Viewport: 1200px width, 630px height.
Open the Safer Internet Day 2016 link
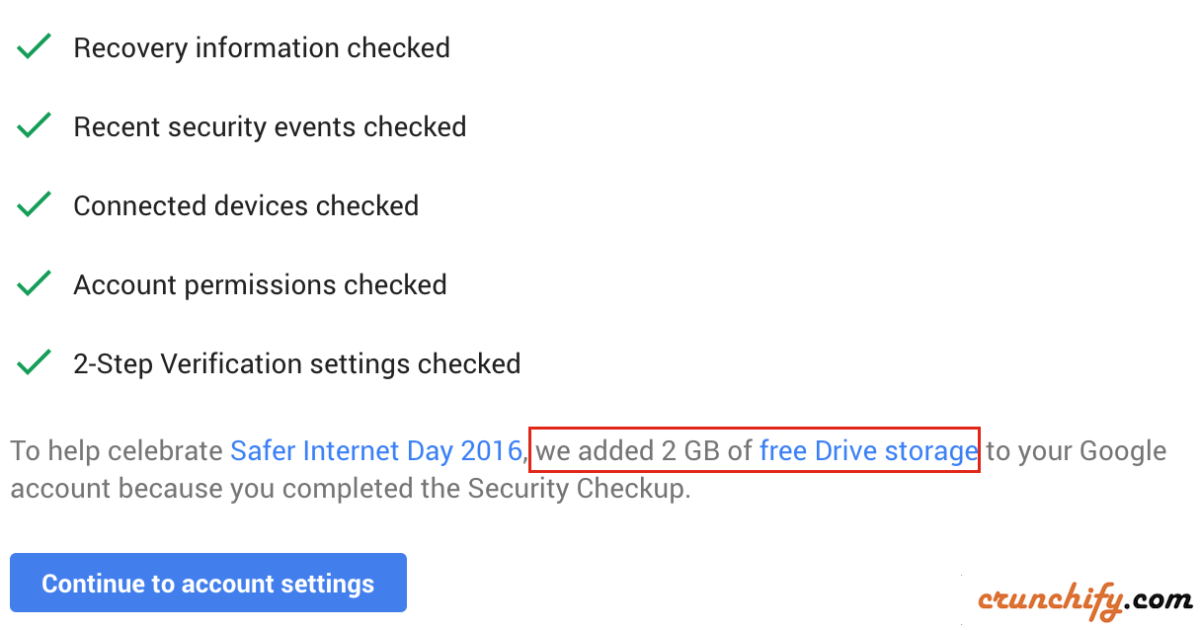click(376, 451)
